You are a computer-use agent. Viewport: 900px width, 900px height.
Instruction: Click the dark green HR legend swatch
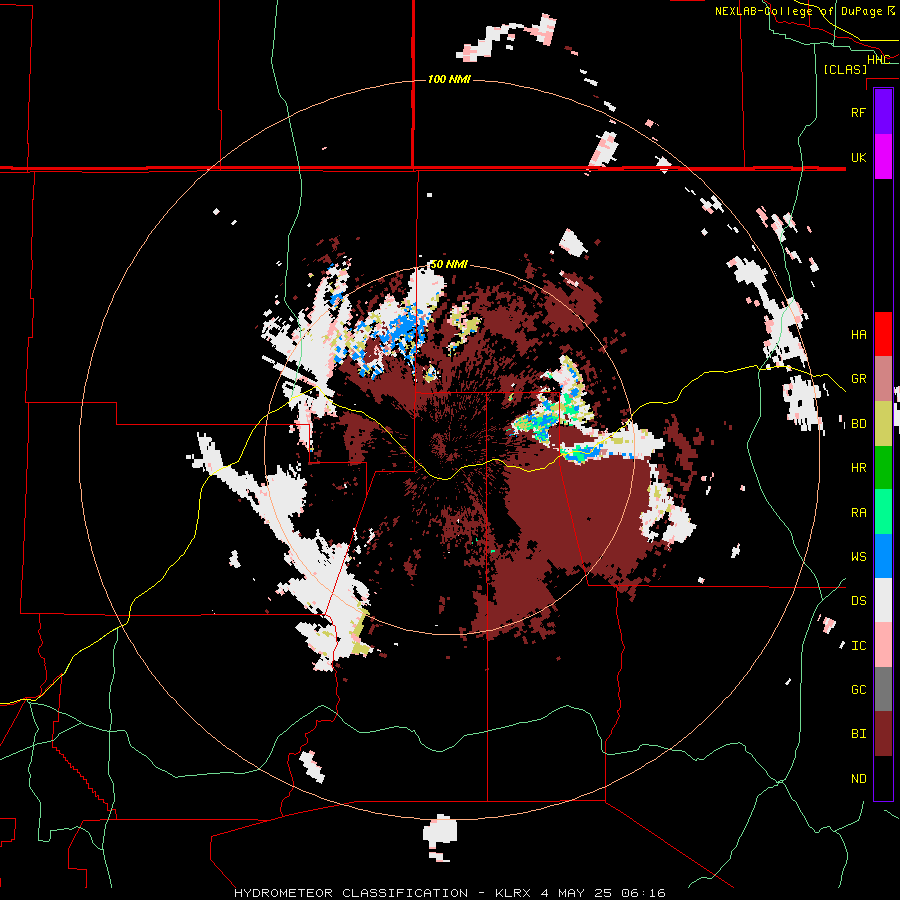883,468
